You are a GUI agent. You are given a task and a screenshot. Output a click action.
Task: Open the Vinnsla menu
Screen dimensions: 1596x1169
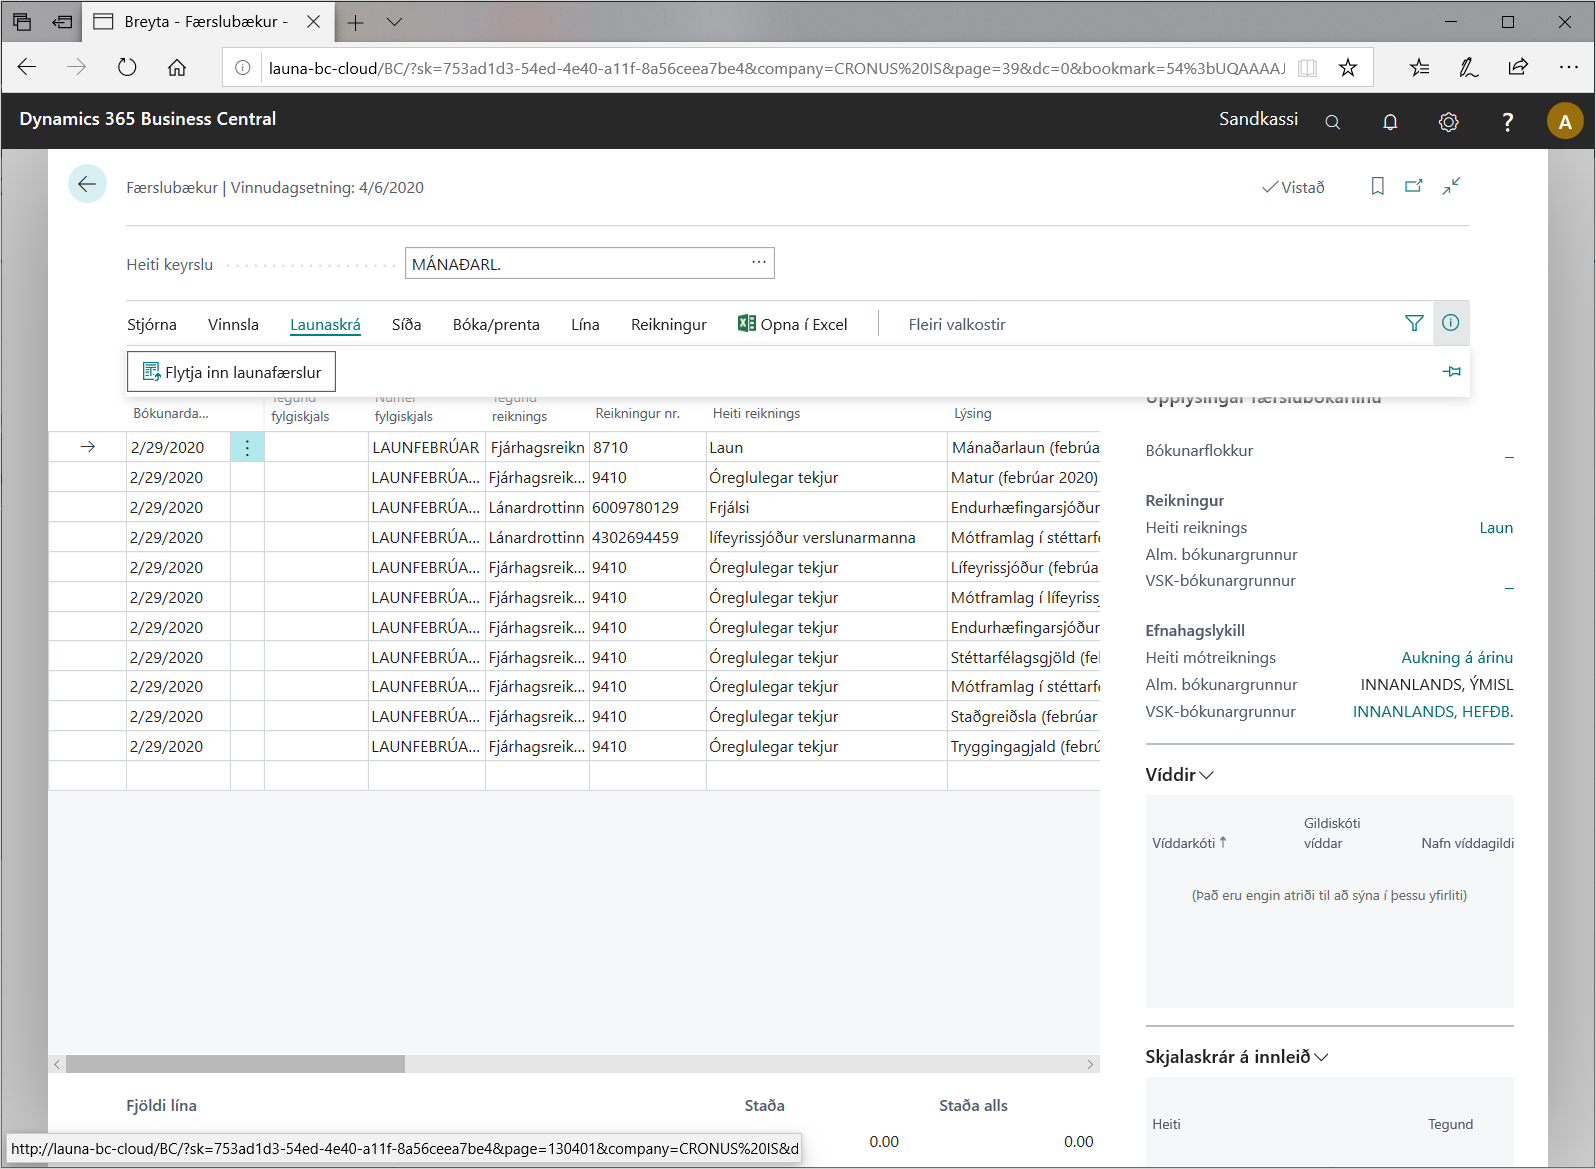(x=233, y=325)
